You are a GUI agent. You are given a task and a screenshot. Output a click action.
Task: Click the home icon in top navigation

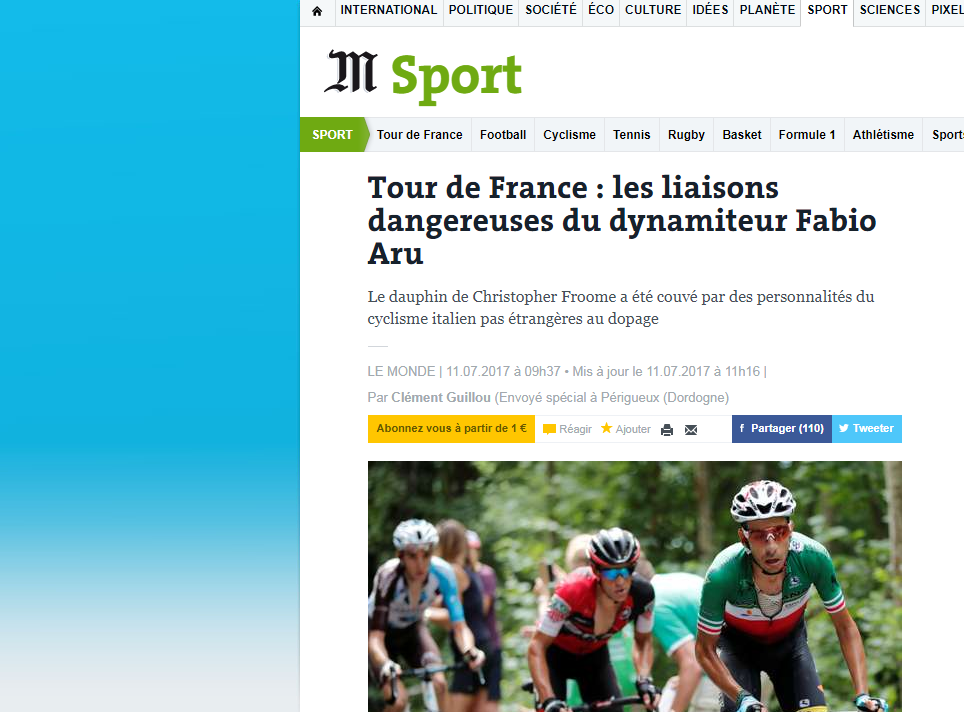tap(317, 11)
